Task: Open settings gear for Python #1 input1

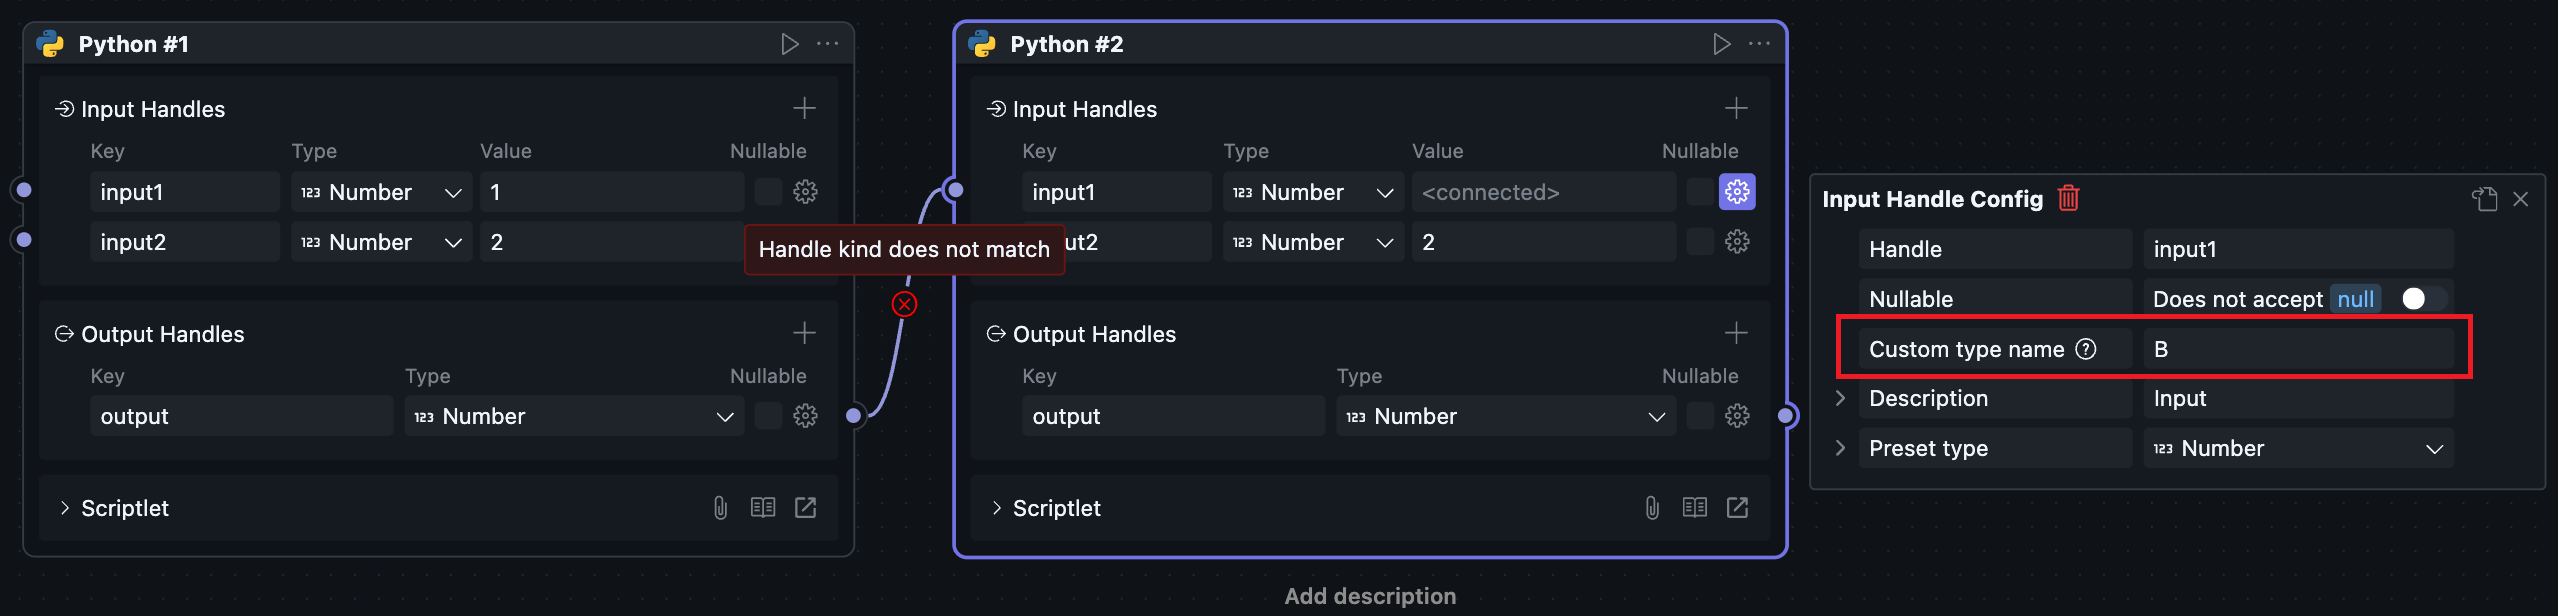Action: (x=805, y=192)
